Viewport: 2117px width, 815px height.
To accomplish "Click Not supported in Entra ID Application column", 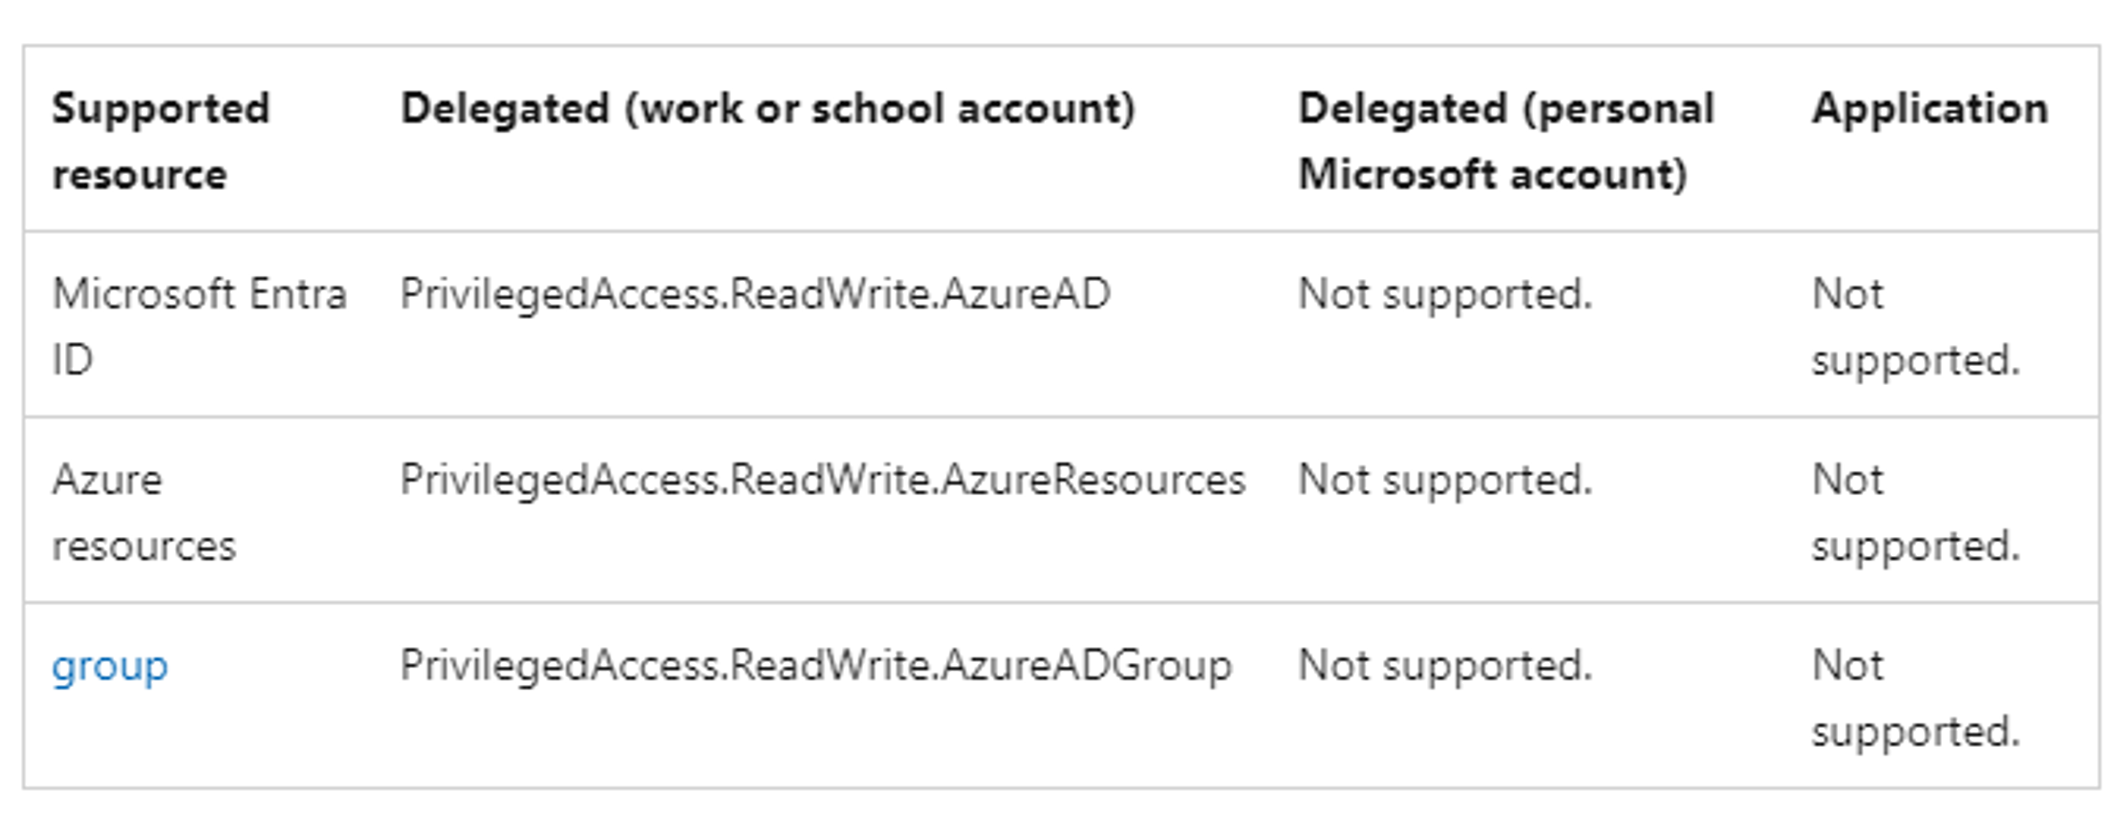I will (1916, 327).
